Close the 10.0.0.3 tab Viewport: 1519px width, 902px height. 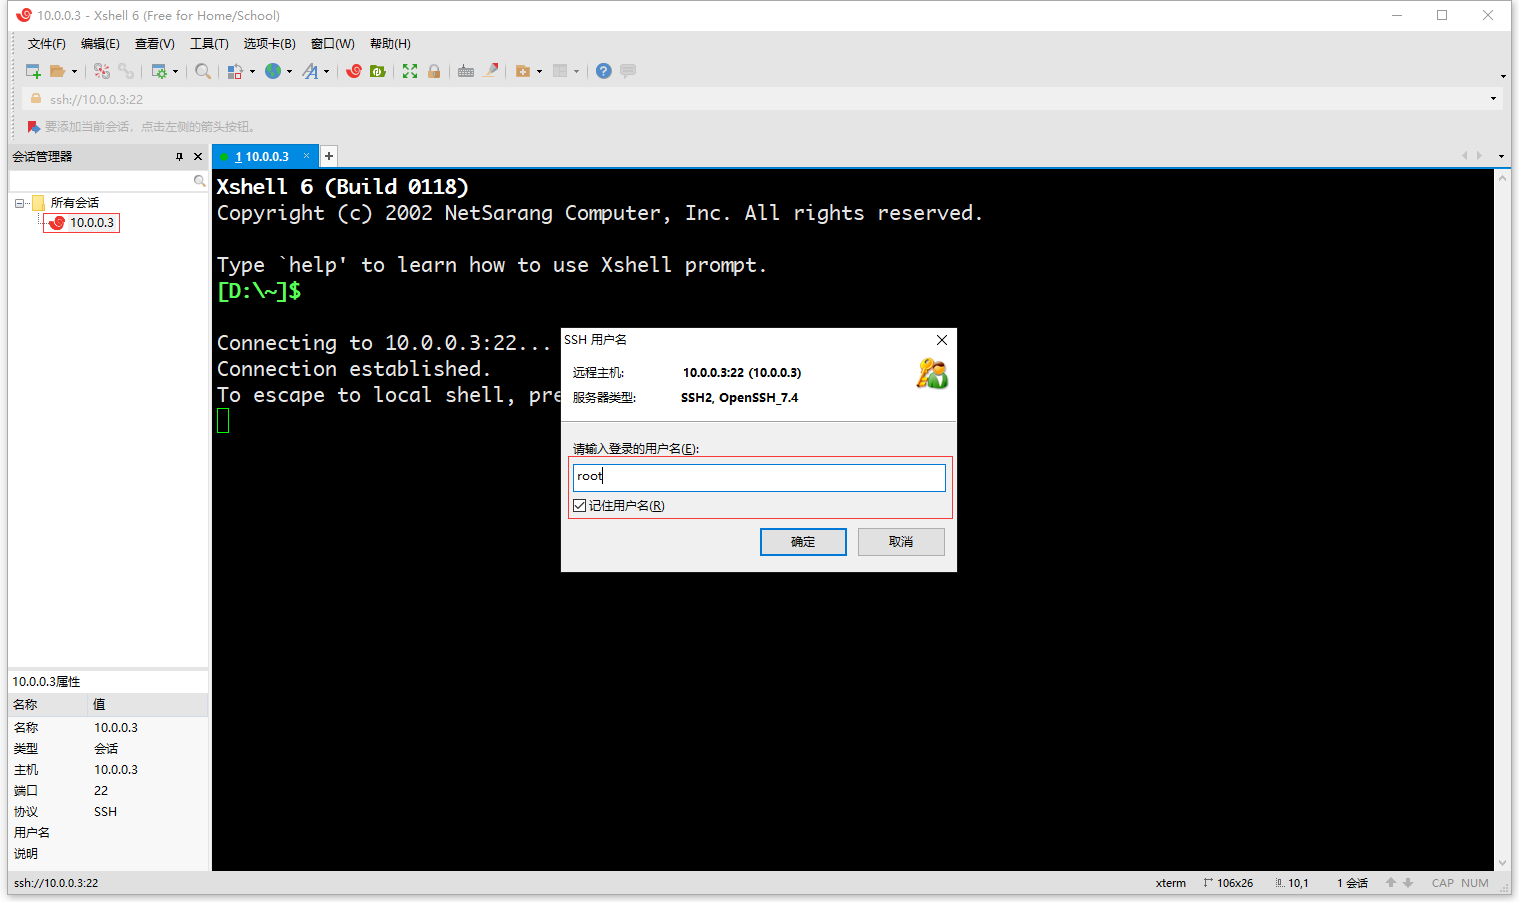306,156
